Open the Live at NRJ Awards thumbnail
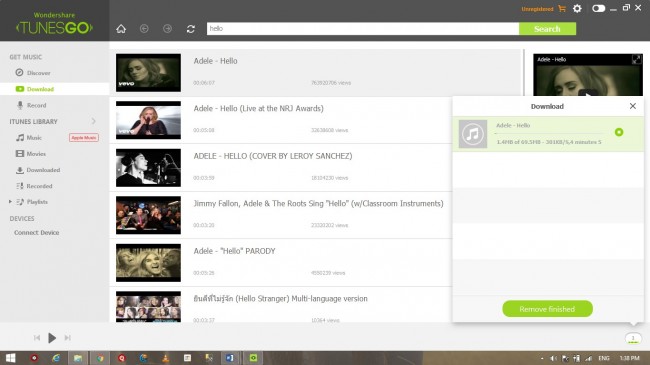This screenshot has width=650, height=365. point(148,120)
